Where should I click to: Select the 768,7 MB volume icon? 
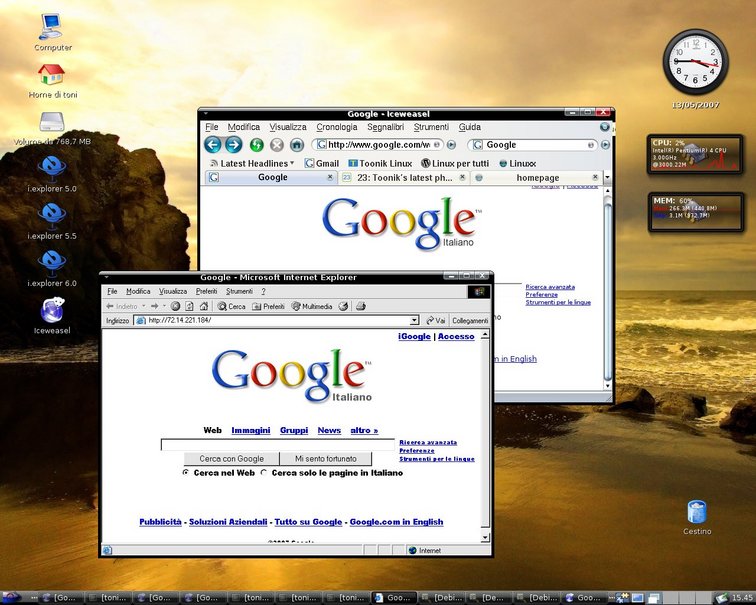click(52, 128)
